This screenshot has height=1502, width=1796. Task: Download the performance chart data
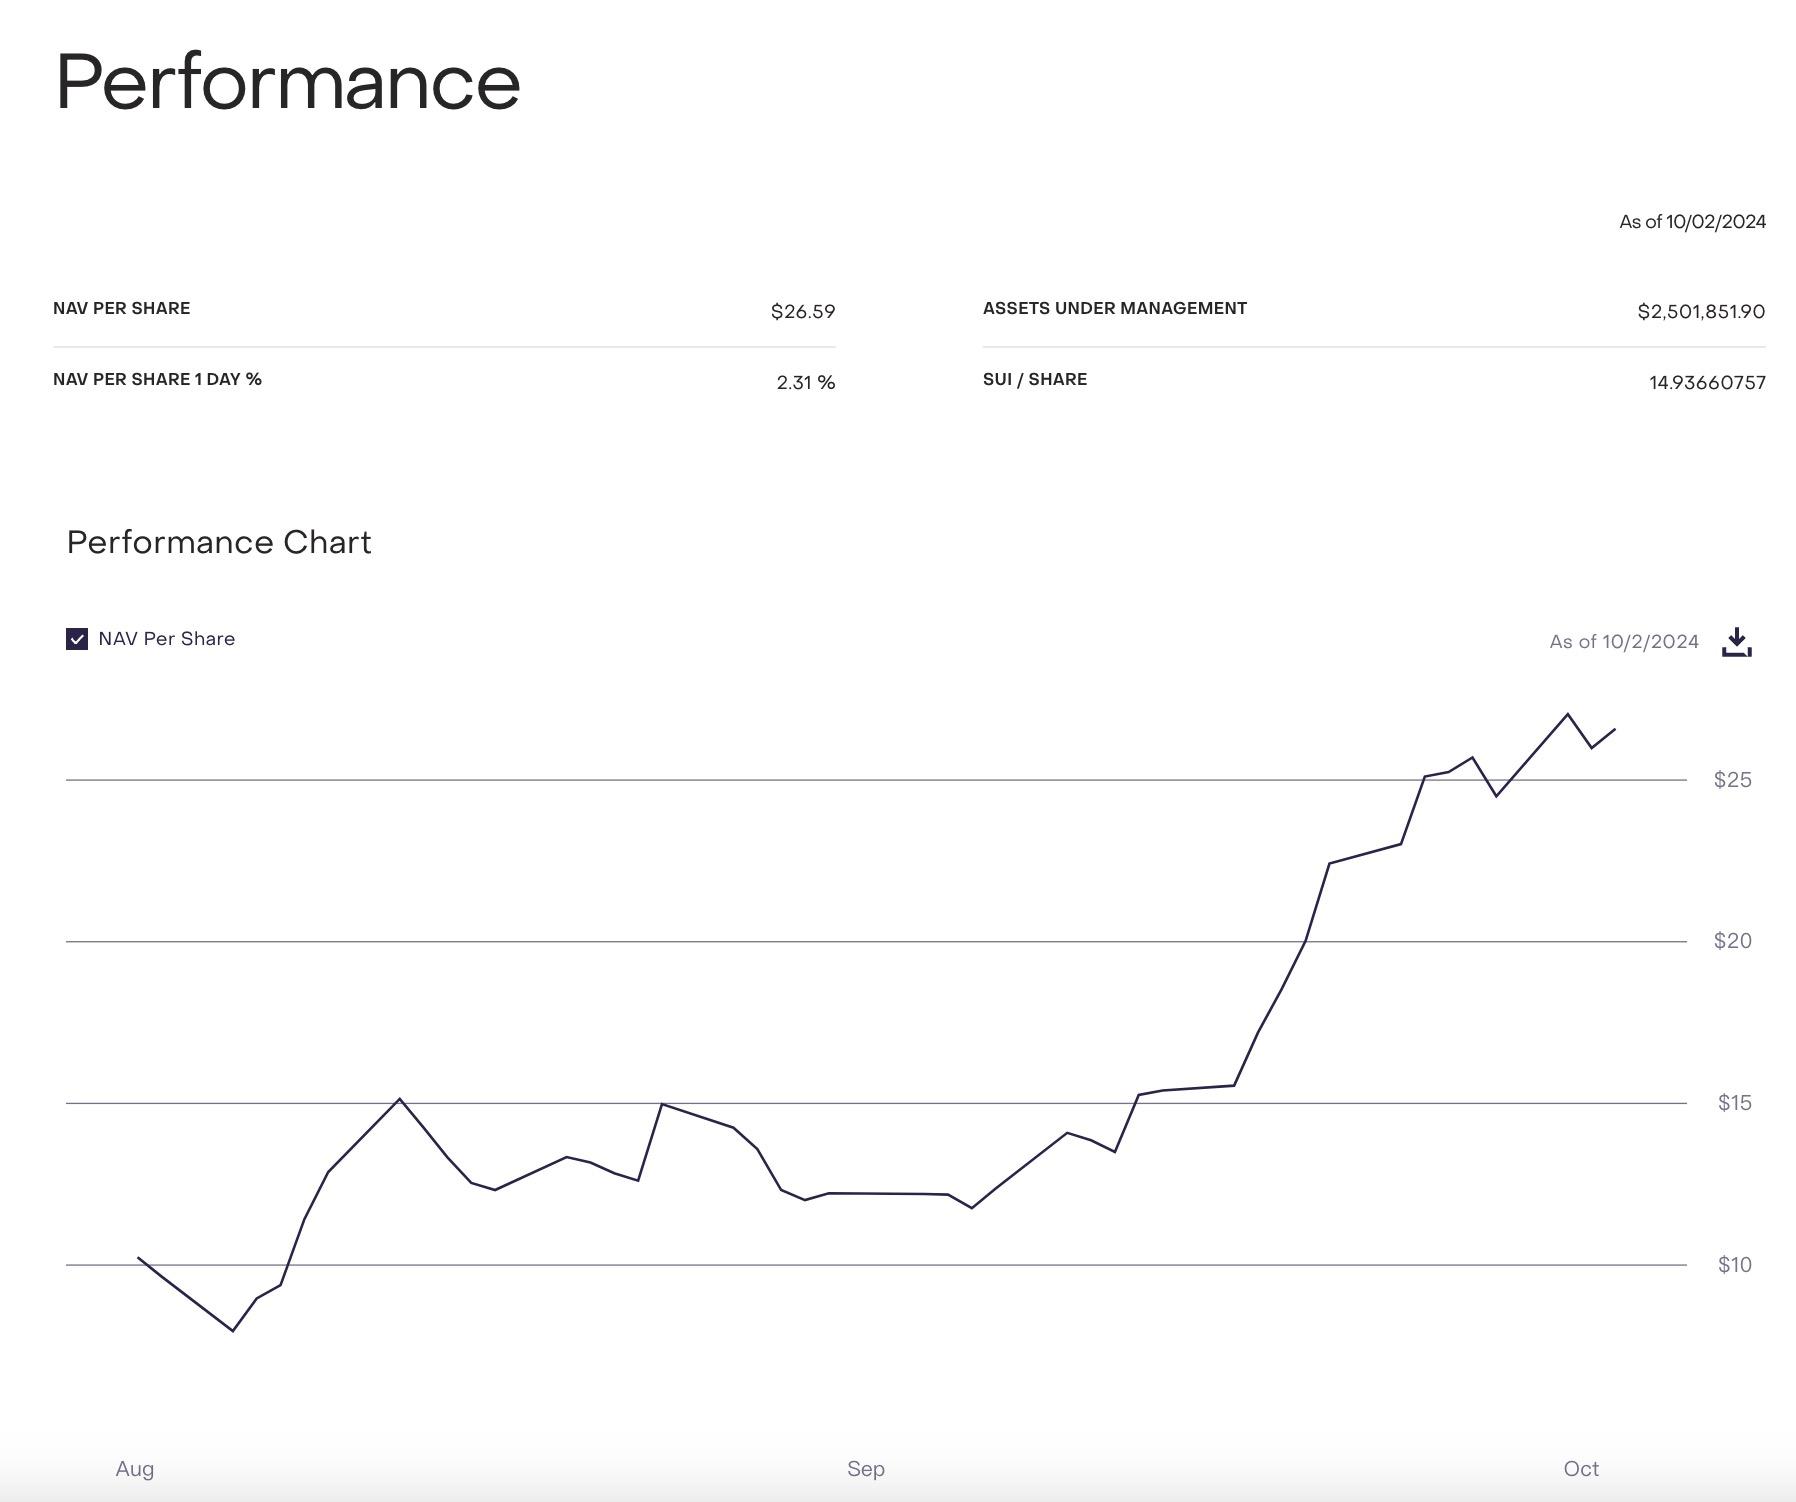click(x=1737, y=642)
